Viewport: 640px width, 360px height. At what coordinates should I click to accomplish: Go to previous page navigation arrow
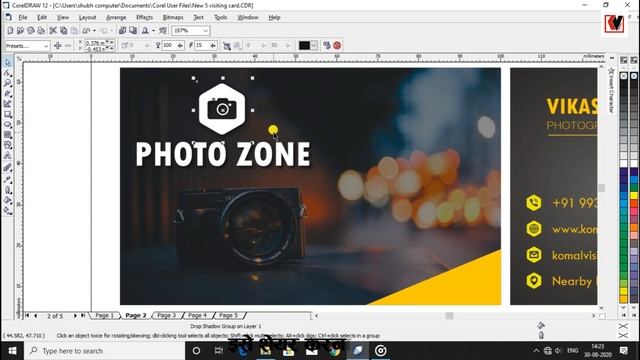pos(36,316)
